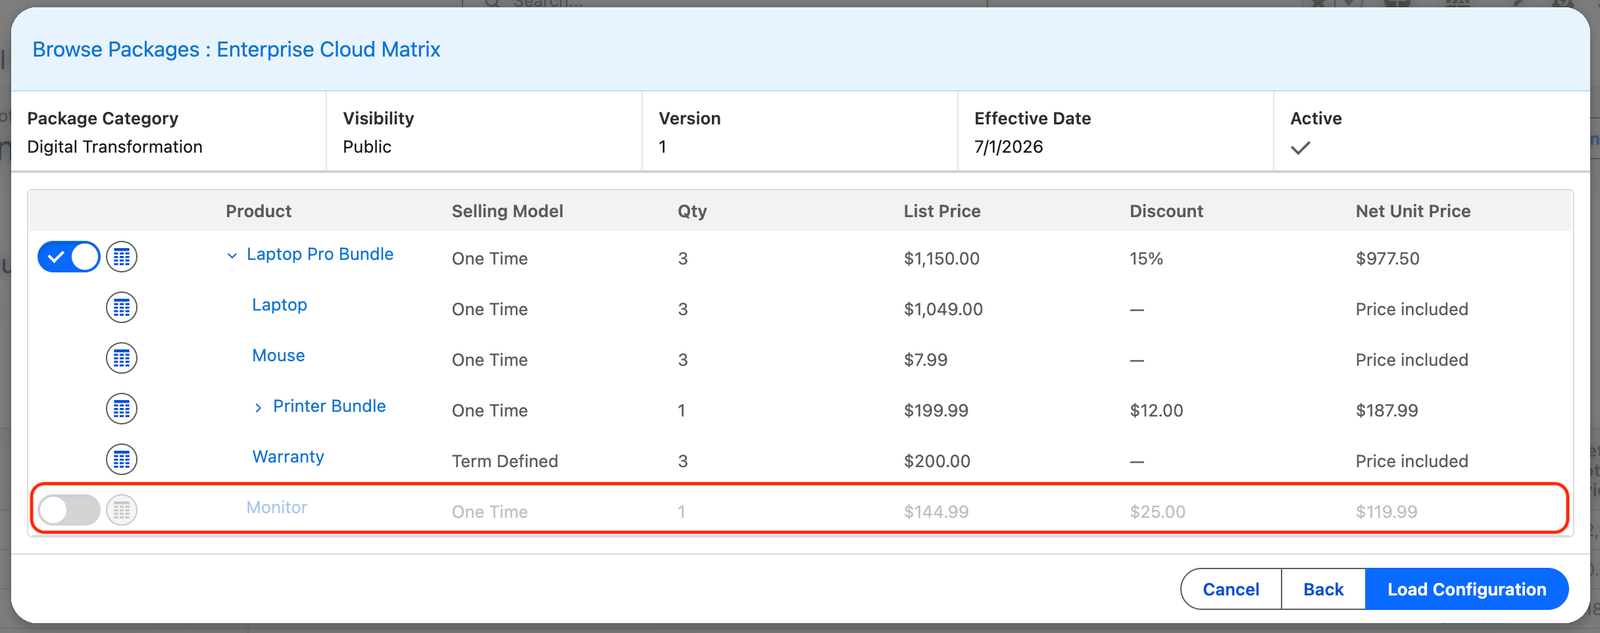Click the $144.99 list price
Screen dimensions: 1600x633
[936, 512]
